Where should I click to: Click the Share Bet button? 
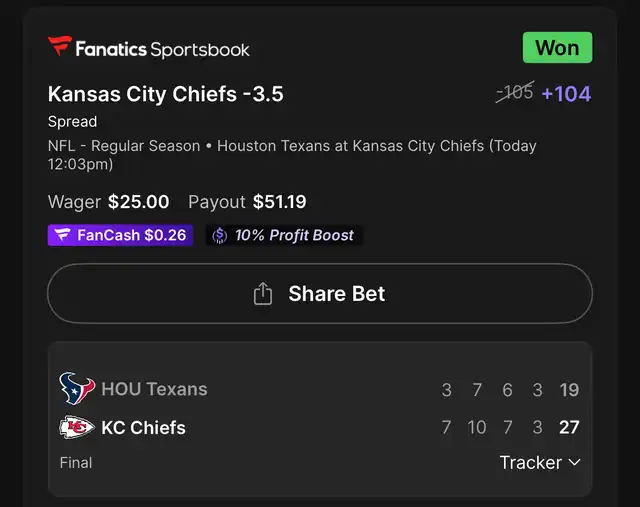click(x=320, y=294)
